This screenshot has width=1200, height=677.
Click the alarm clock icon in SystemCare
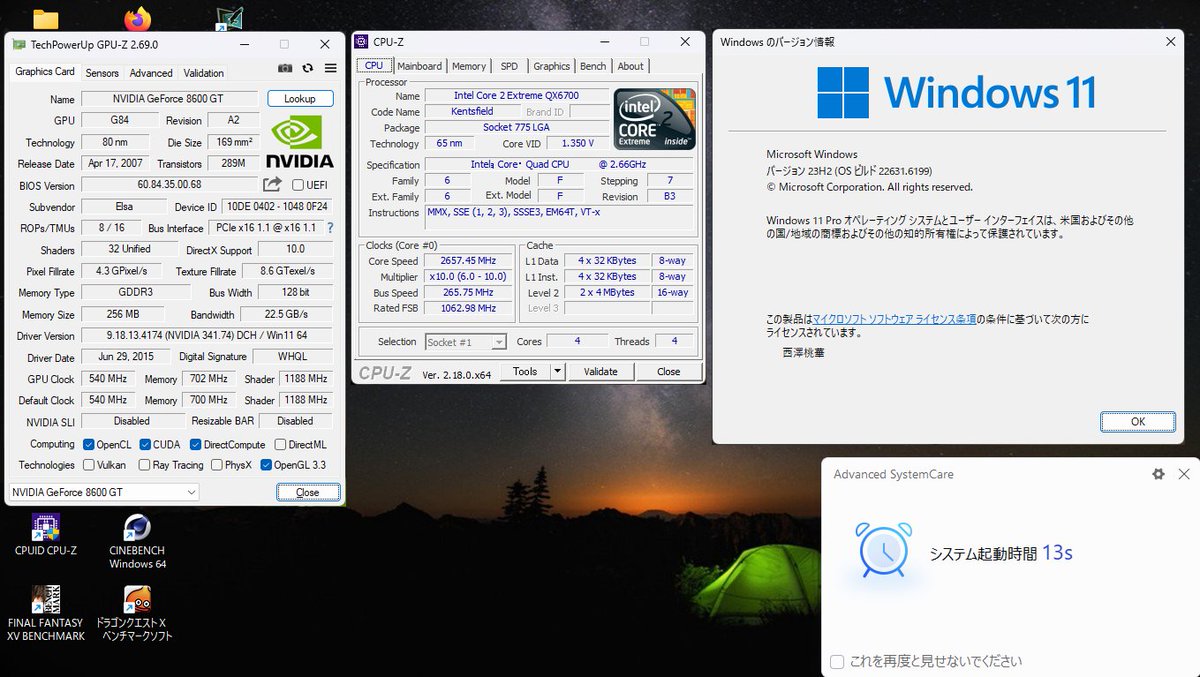(883, 551)
